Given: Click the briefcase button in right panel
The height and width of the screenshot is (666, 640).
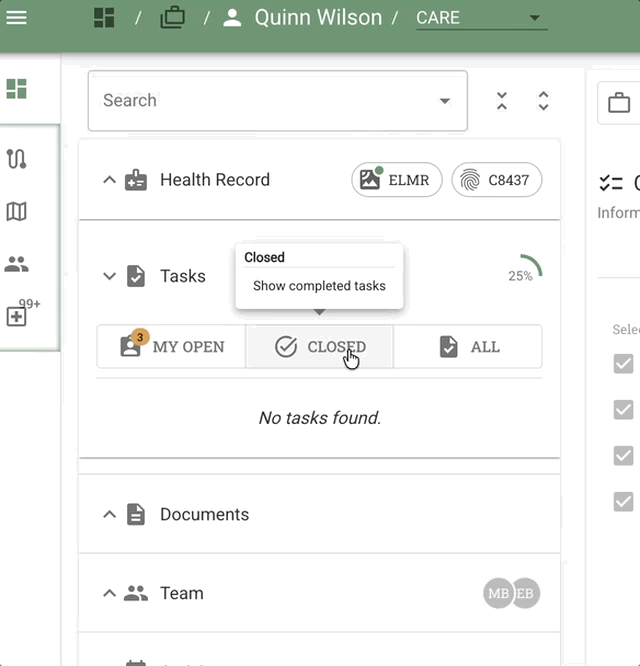Looking at the screenshot, I should [x=619, y=102].
